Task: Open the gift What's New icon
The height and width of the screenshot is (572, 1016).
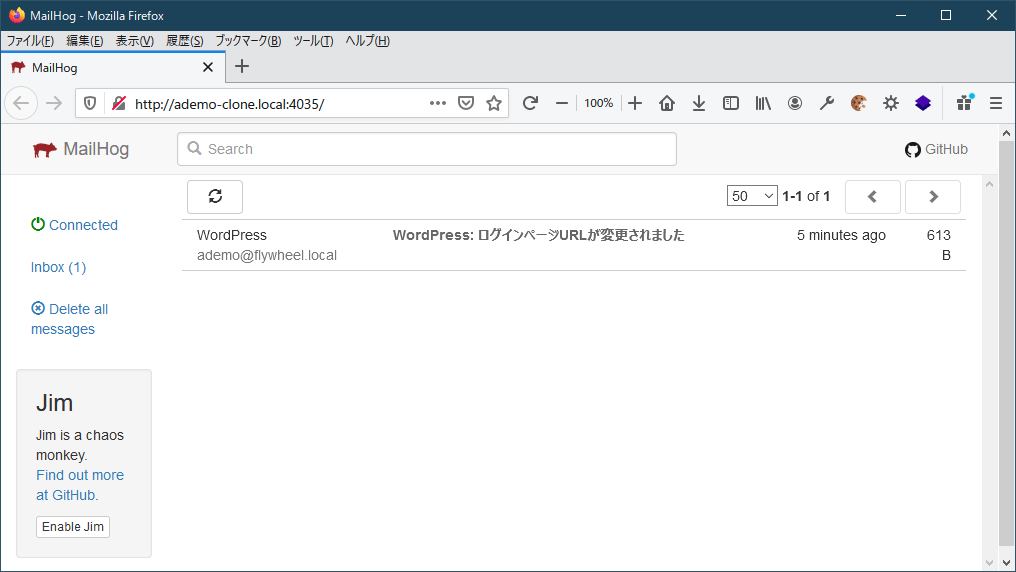Action: (964, 103)
